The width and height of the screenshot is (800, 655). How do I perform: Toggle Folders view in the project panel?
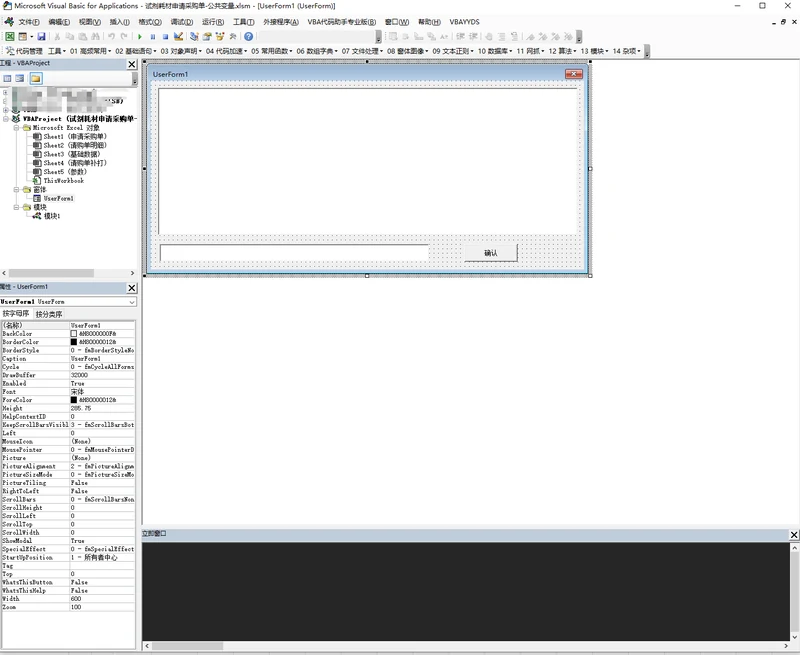[35, 78]
